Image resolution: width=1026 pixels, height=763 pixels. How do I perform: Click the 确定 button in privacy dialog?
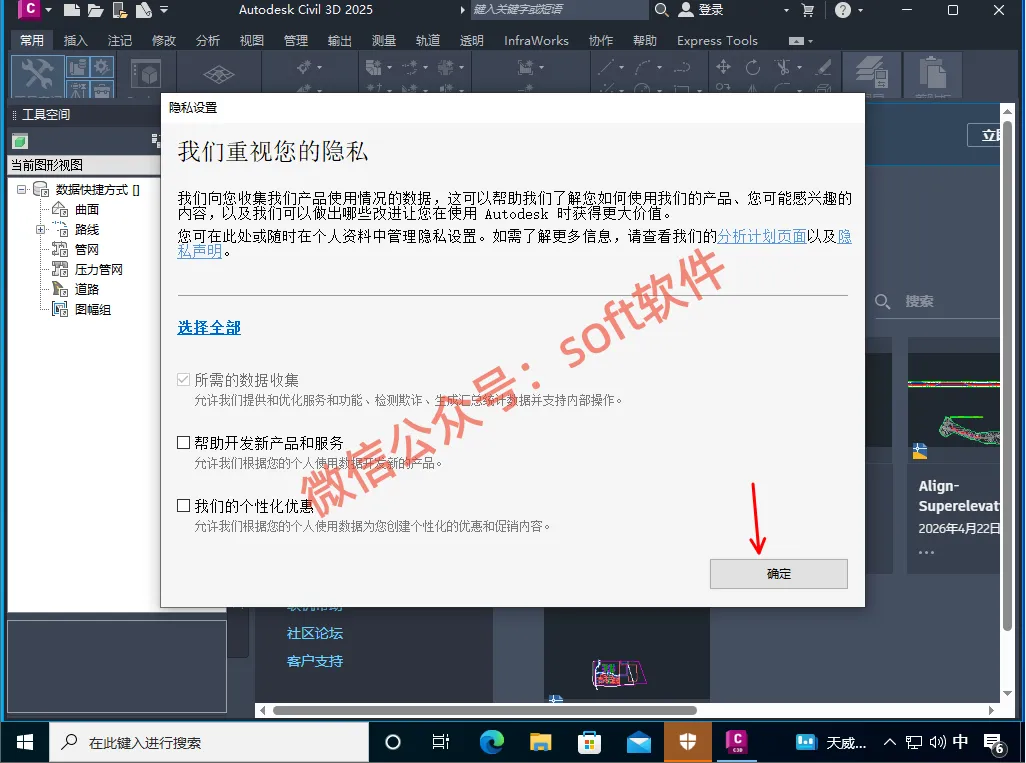(779, 574)
